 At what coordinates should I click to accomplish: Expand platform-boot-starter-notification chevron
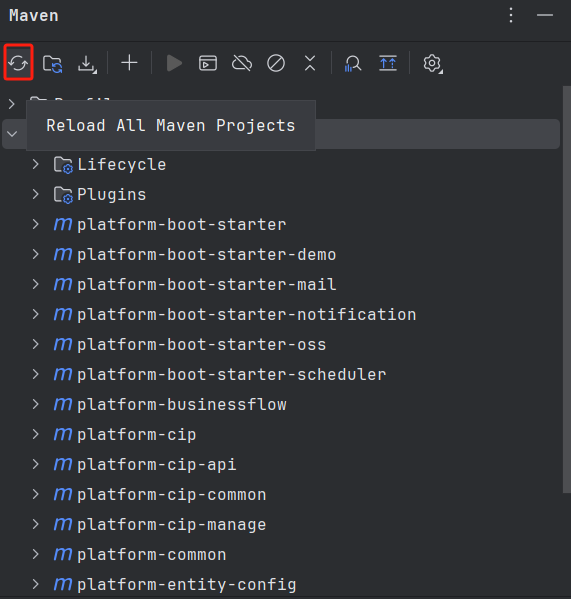[36, 314]
